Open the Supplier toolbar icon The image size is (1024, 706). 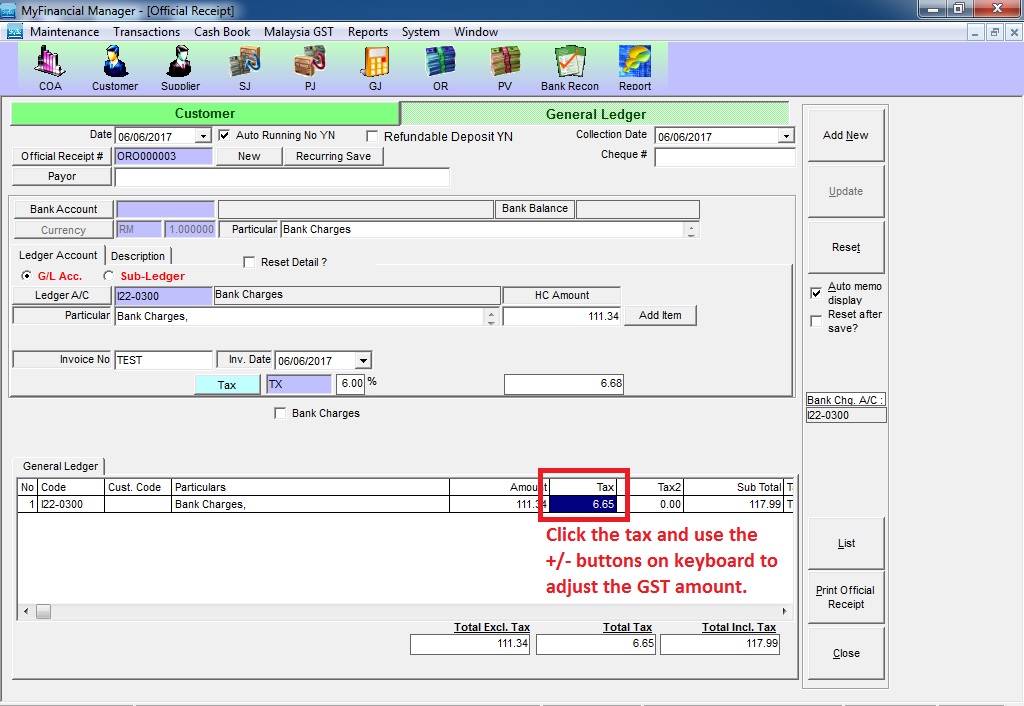click(x=180, y=67)
